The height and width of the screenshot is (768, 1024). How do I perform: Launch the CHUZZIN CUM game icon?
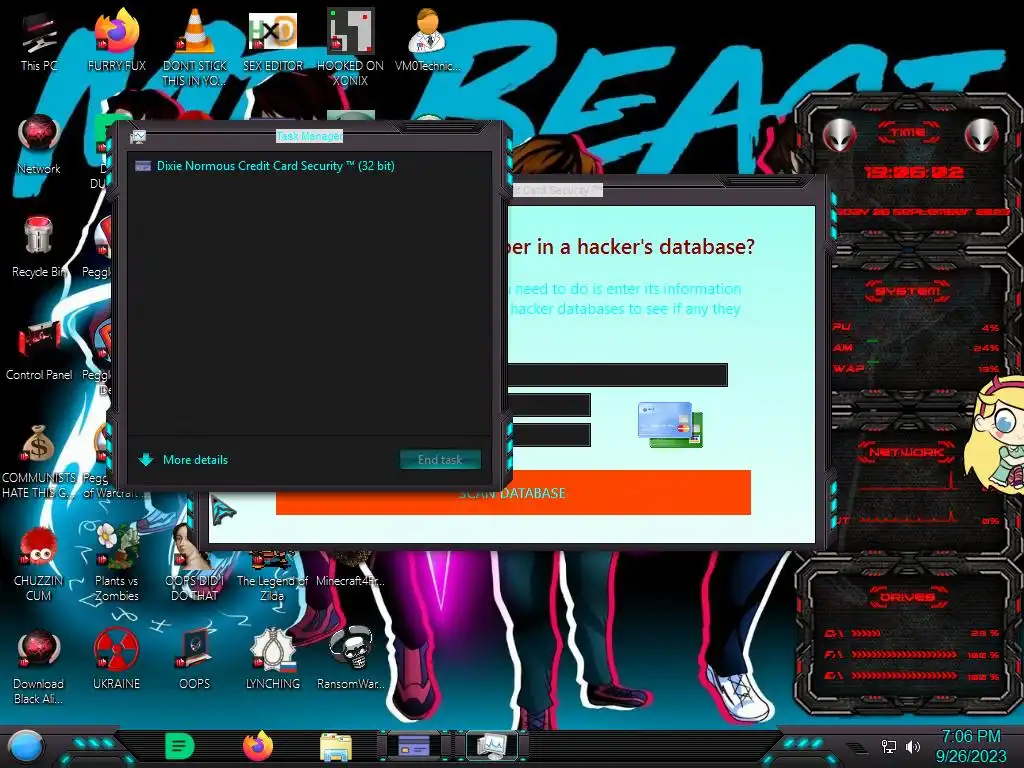39,564
